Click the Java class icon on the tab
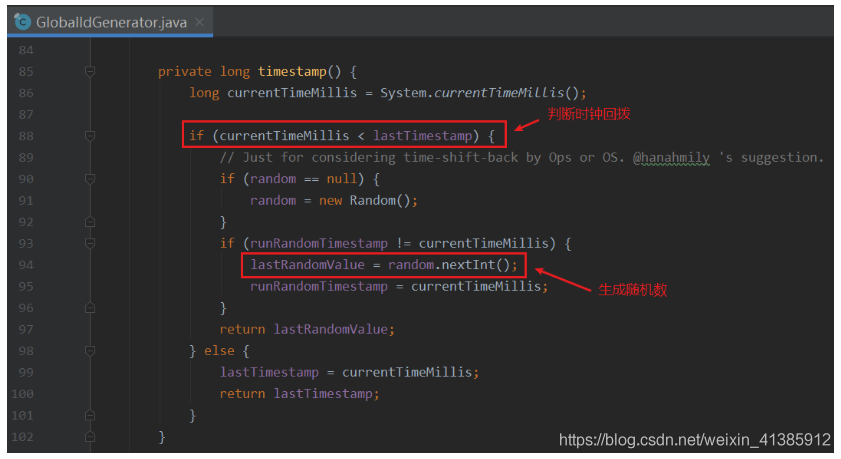The height and width of the screenshot is (459, 841). 23,22
